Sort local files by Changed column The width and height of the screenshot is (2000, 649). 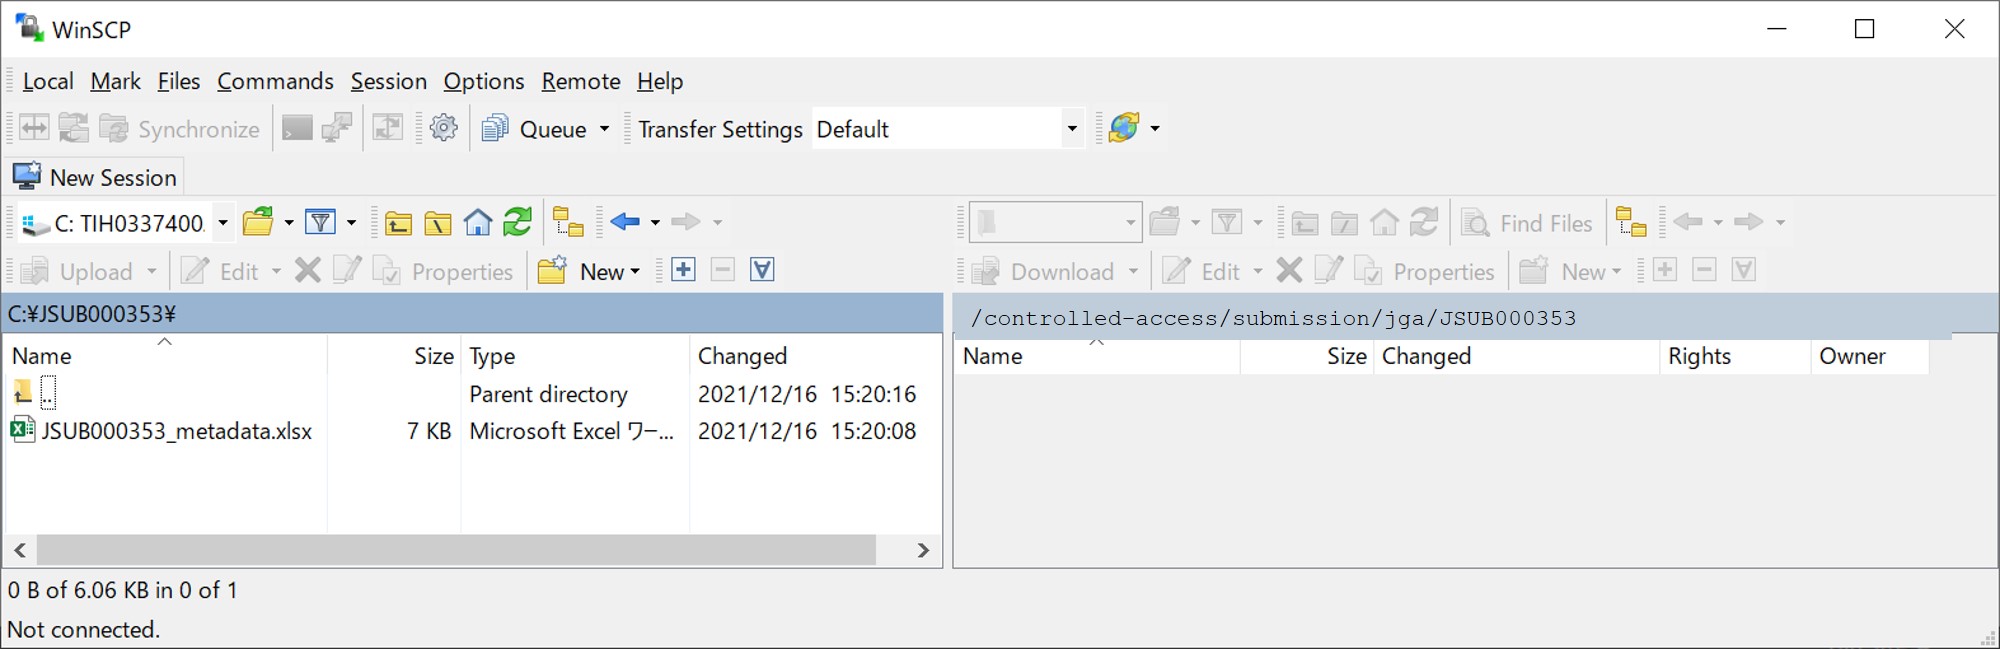(742, 356)
